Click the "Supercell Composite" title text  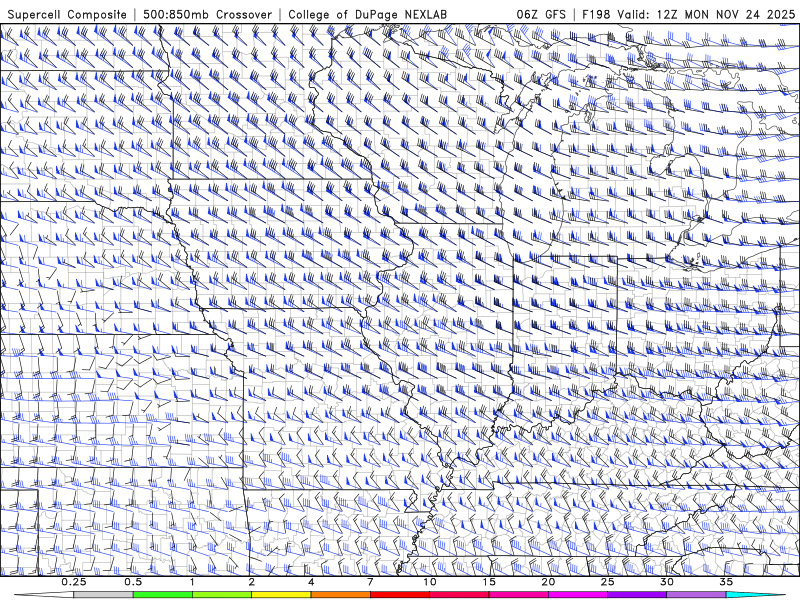[x=67, y=15]
